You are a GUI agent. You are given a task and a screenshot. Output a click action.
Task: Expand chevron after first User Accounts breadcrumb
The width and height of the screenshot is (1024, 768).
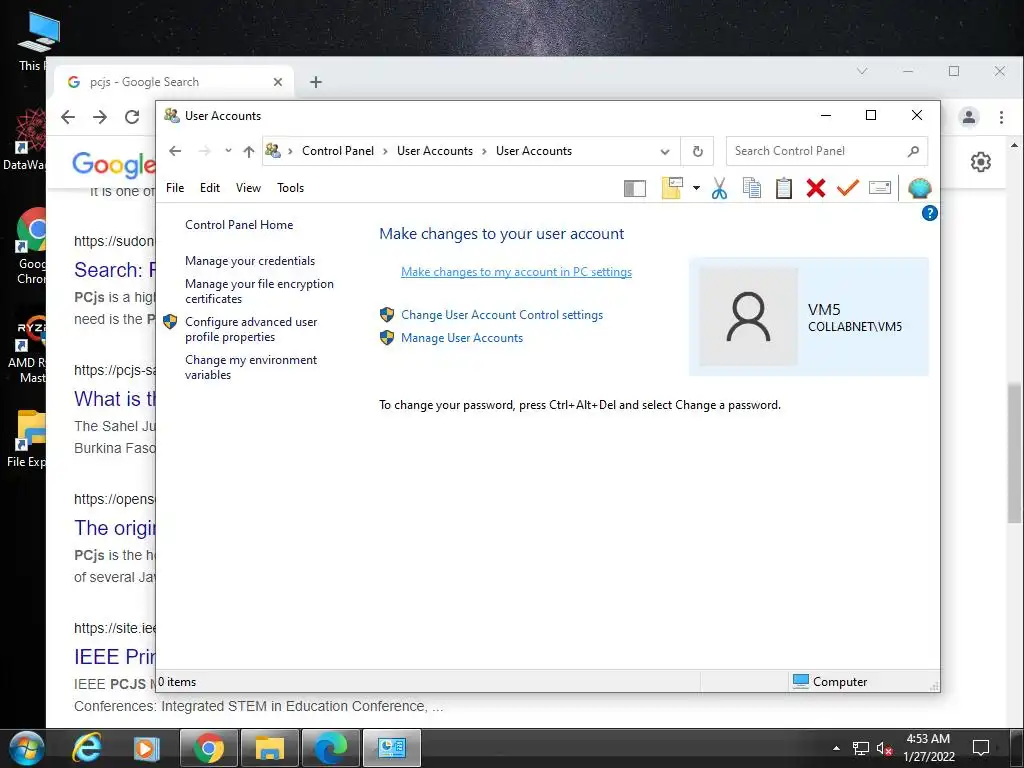coord(484,152)
